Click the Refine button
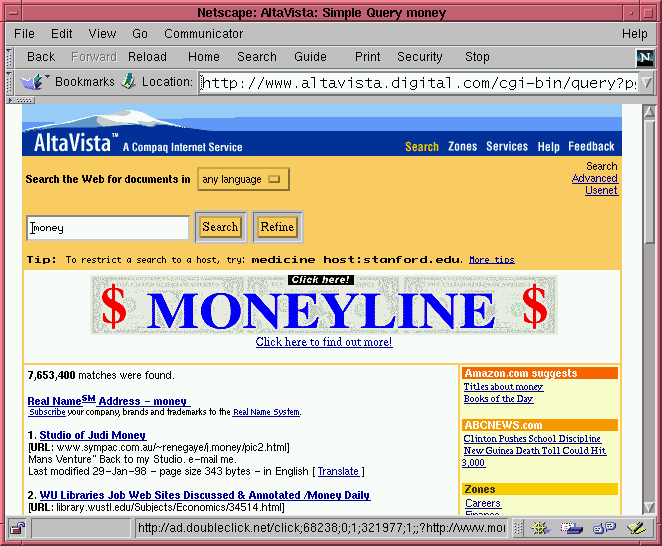The image size is (662, 546). (277, 227)
